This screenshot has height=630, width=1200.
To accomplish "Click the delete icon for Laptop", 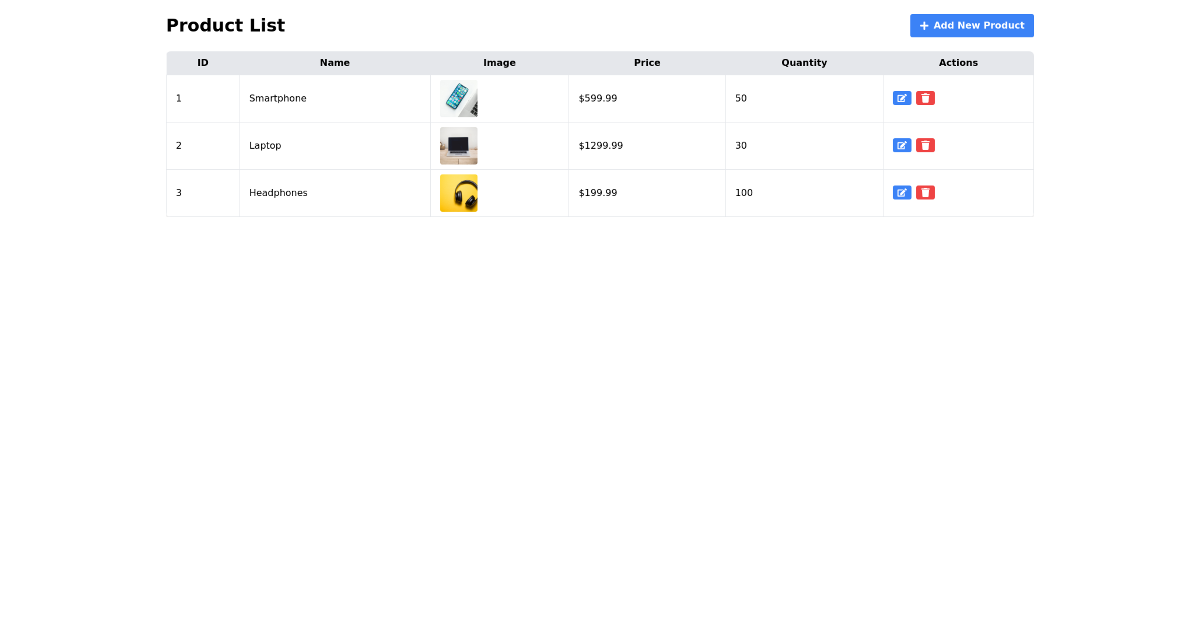I will tap(925, 145).
